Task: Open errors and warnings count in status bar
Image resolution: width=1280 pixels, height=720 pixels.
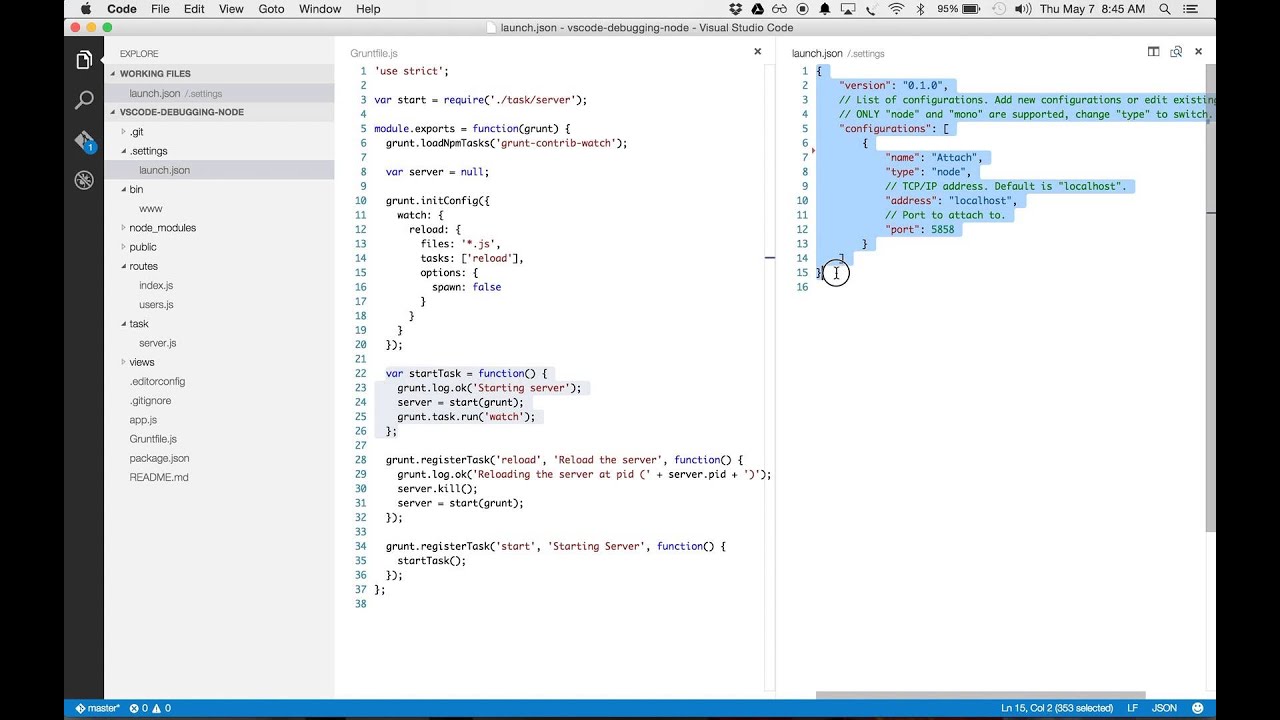Action: [150, 708]
